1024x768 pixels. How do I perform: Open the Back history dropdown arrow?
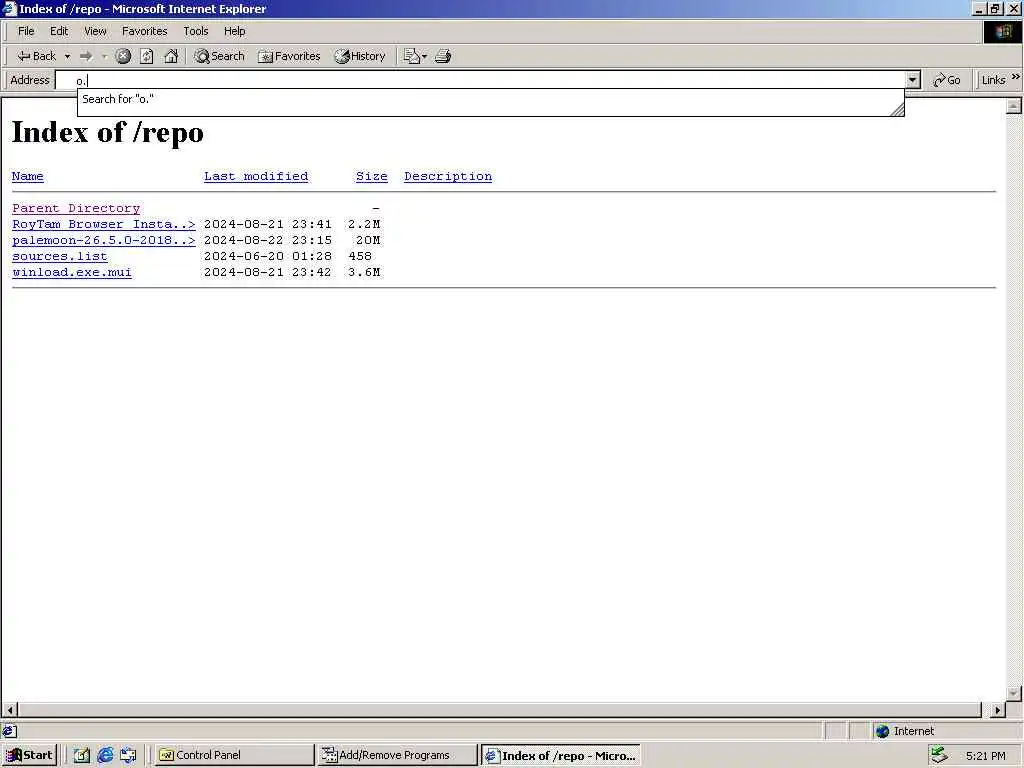(x=67, y=56)
